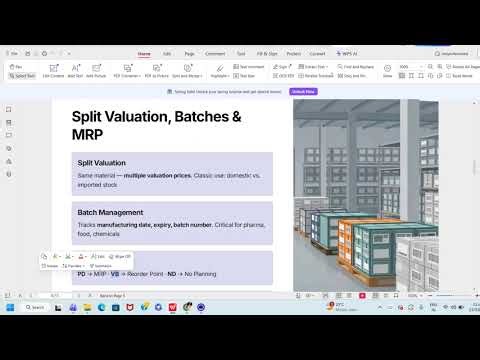Choose the Add Picture tool
Image resolution: width=480 pixels, height=360 pixels.
pyautogui.click(x=96, y=71)
